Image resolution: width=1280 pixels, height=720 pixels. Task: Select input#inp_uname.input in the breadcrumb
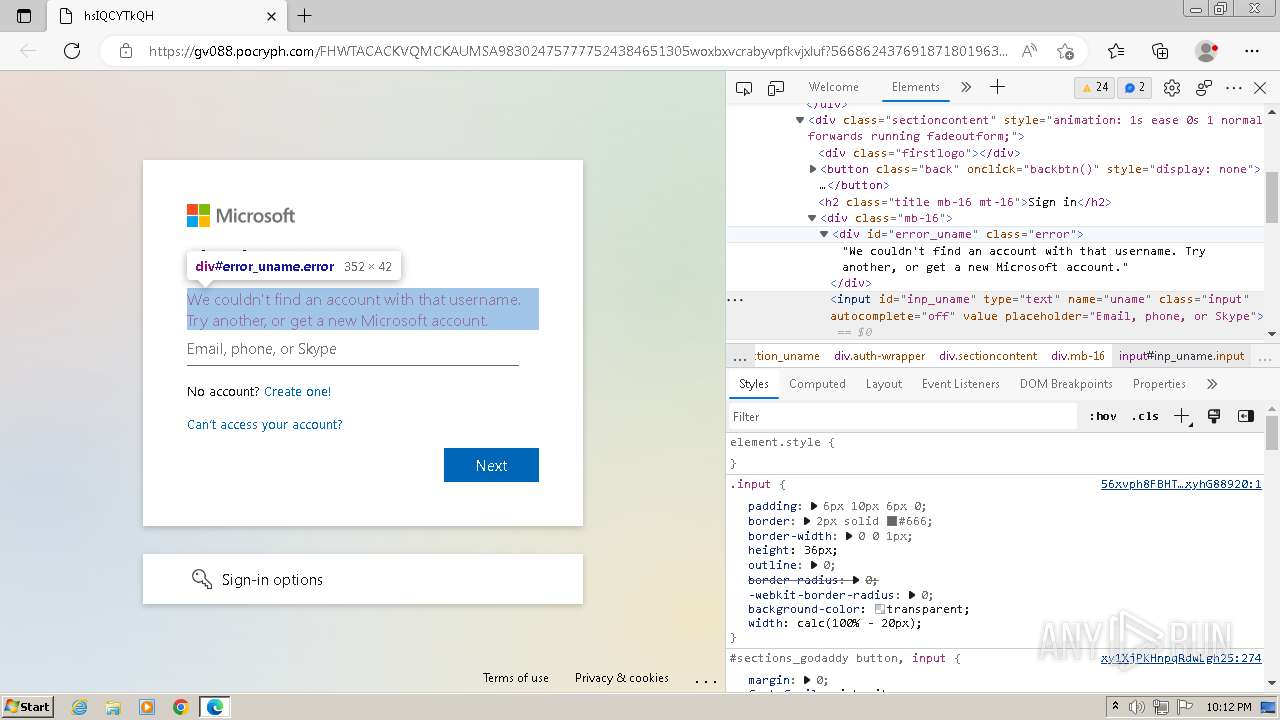(1182, 356)
